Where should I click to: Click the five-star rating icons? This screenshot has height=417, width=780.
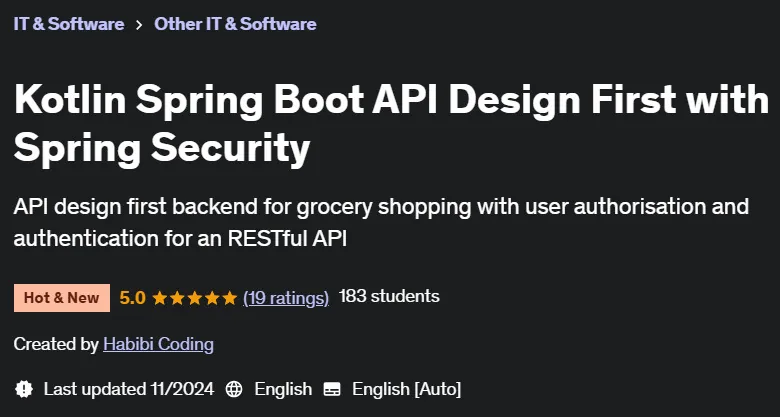coord(195,298)
